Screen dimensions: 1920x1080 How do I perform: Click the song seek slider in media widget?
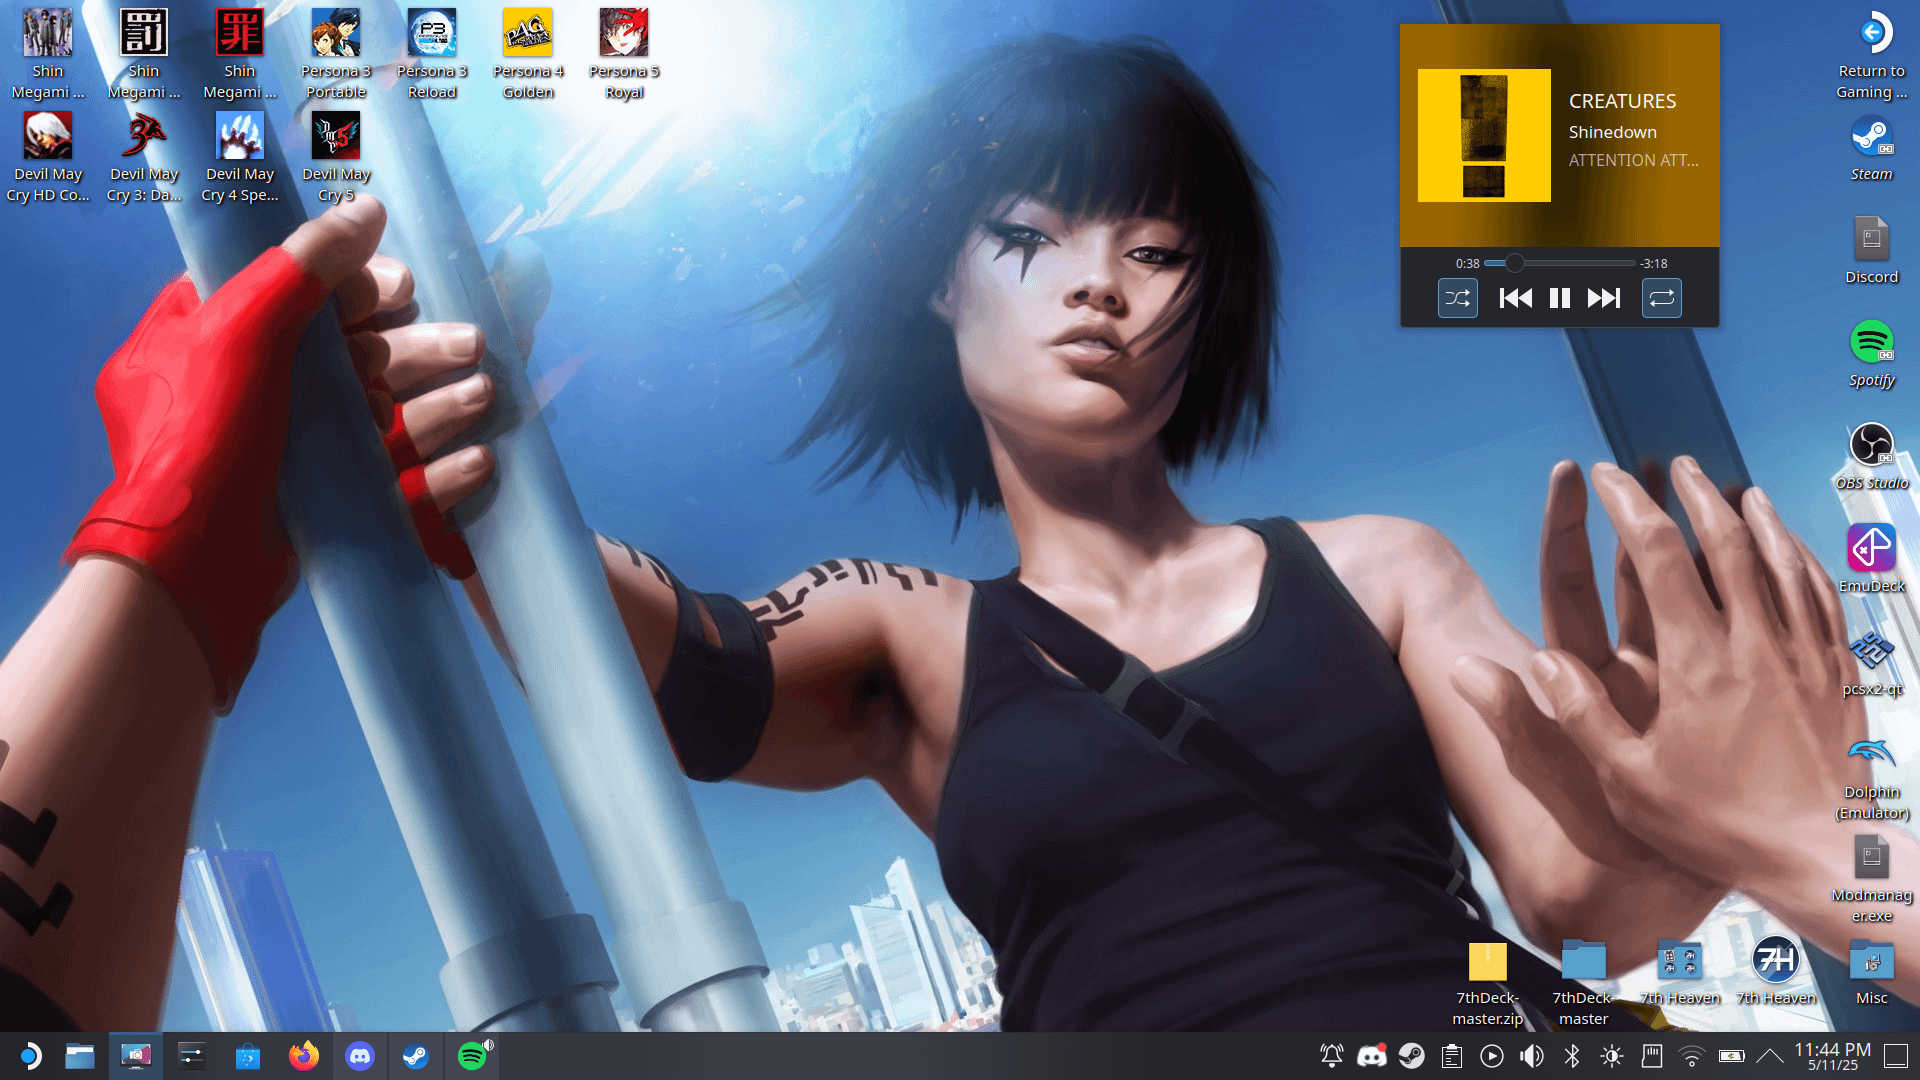1560,263
